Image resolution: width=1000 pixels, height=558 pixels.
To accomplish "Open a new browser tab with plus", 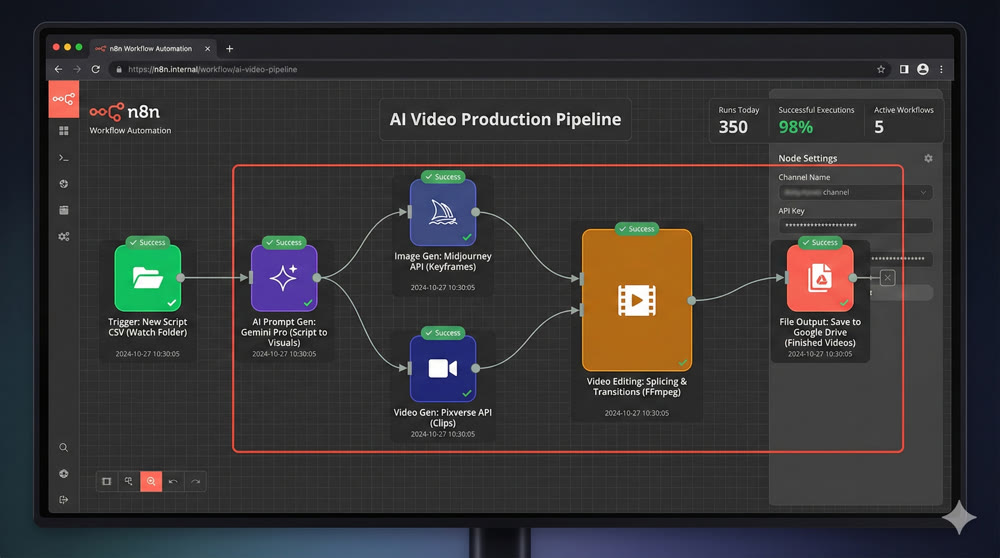I will 230,48.
